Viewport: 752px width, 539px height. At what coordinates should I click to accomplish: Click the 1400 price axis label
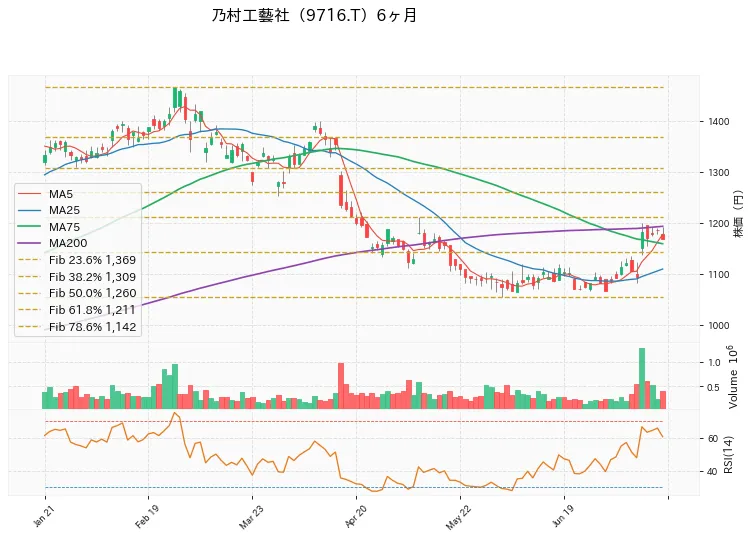click(718, 122)
